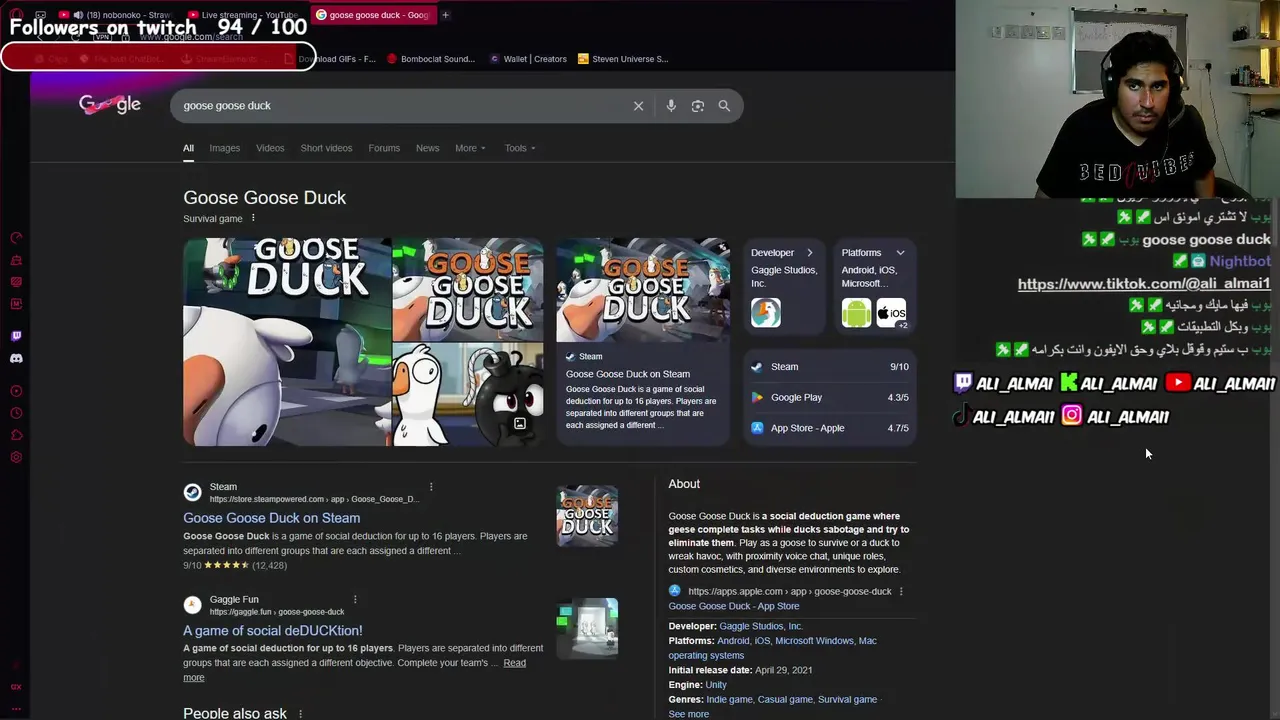Click Gaggle Fun favicon in search result
The height and width of the screenshot is (720, 1280).
coord(192,604)
